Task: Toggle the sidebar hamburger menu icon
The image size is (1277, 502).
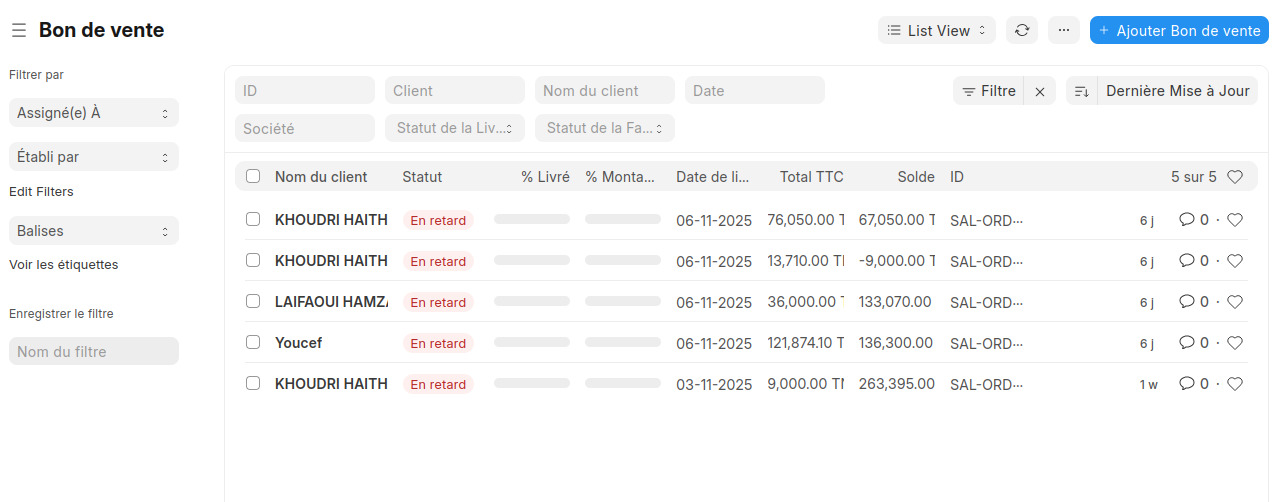Action: tap(19, 31)
